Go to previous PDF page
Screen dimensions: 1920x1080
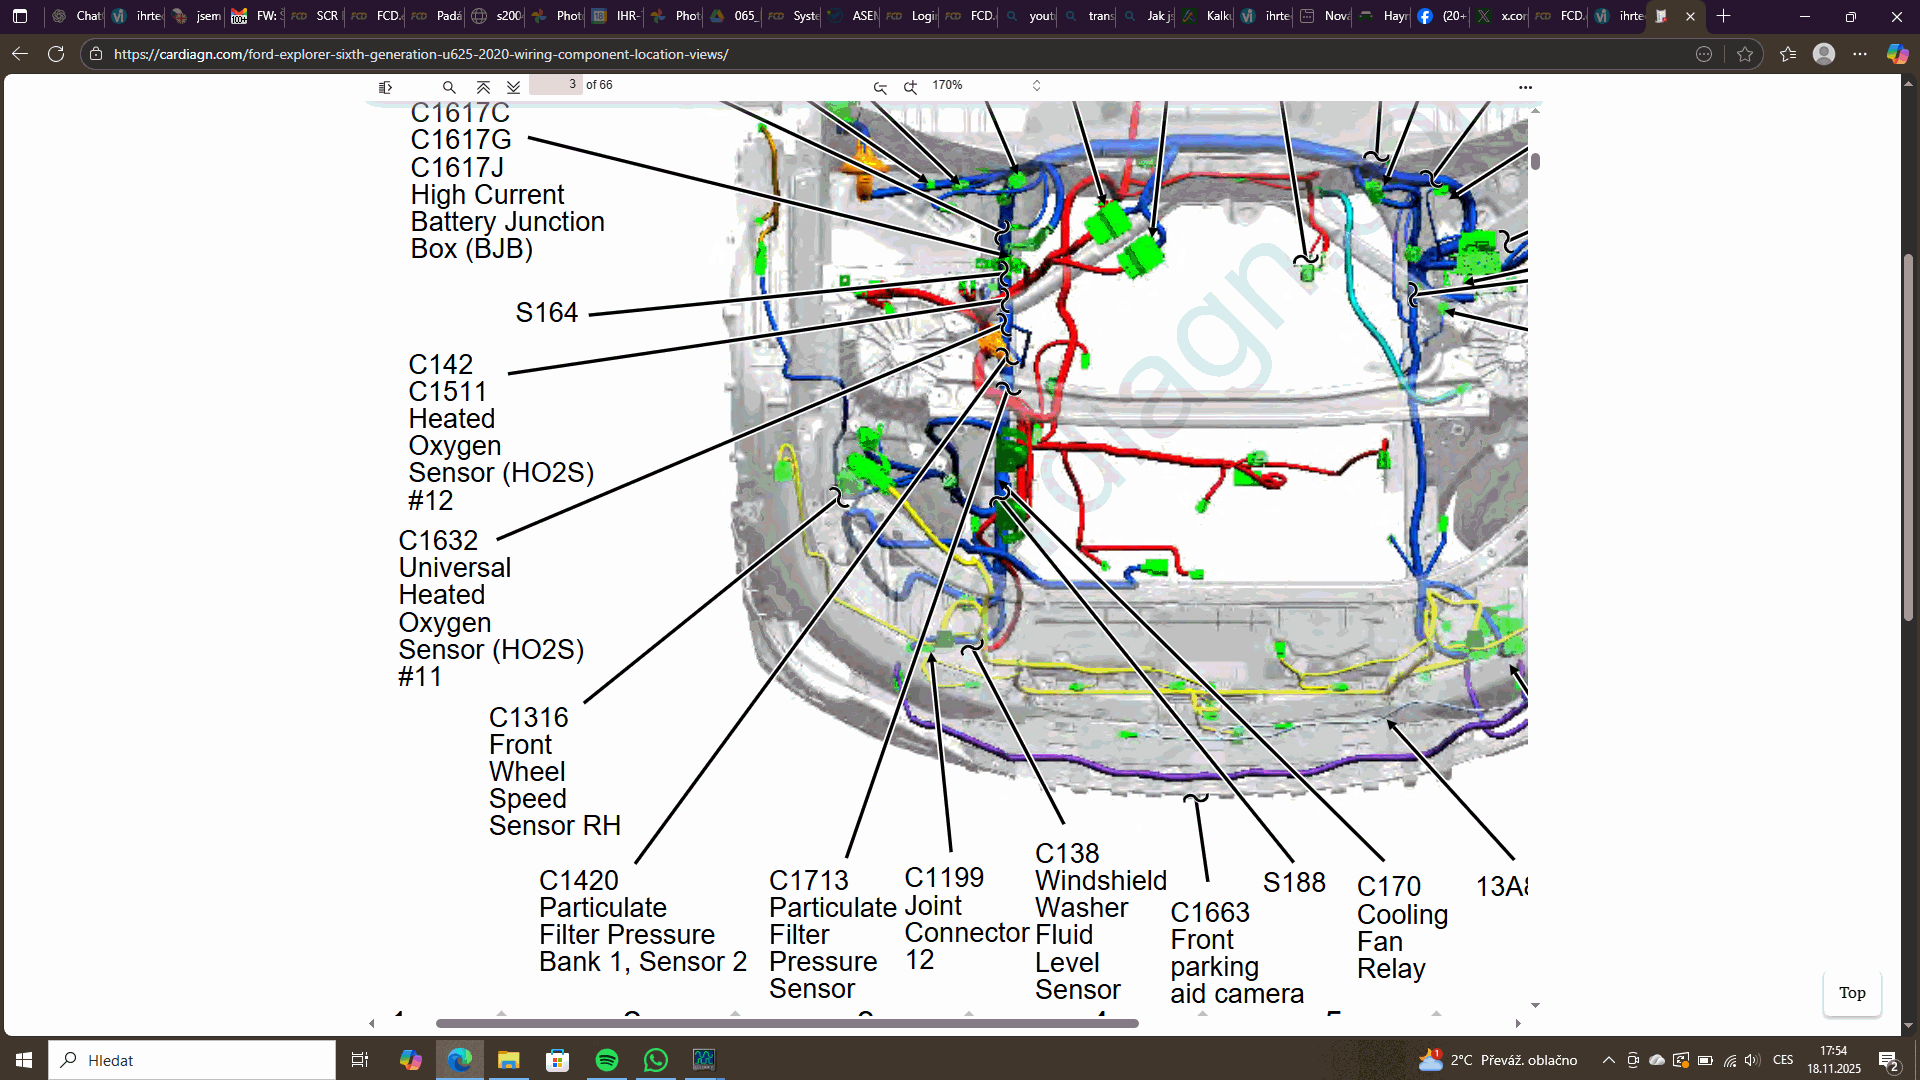[x=483, y=87]
